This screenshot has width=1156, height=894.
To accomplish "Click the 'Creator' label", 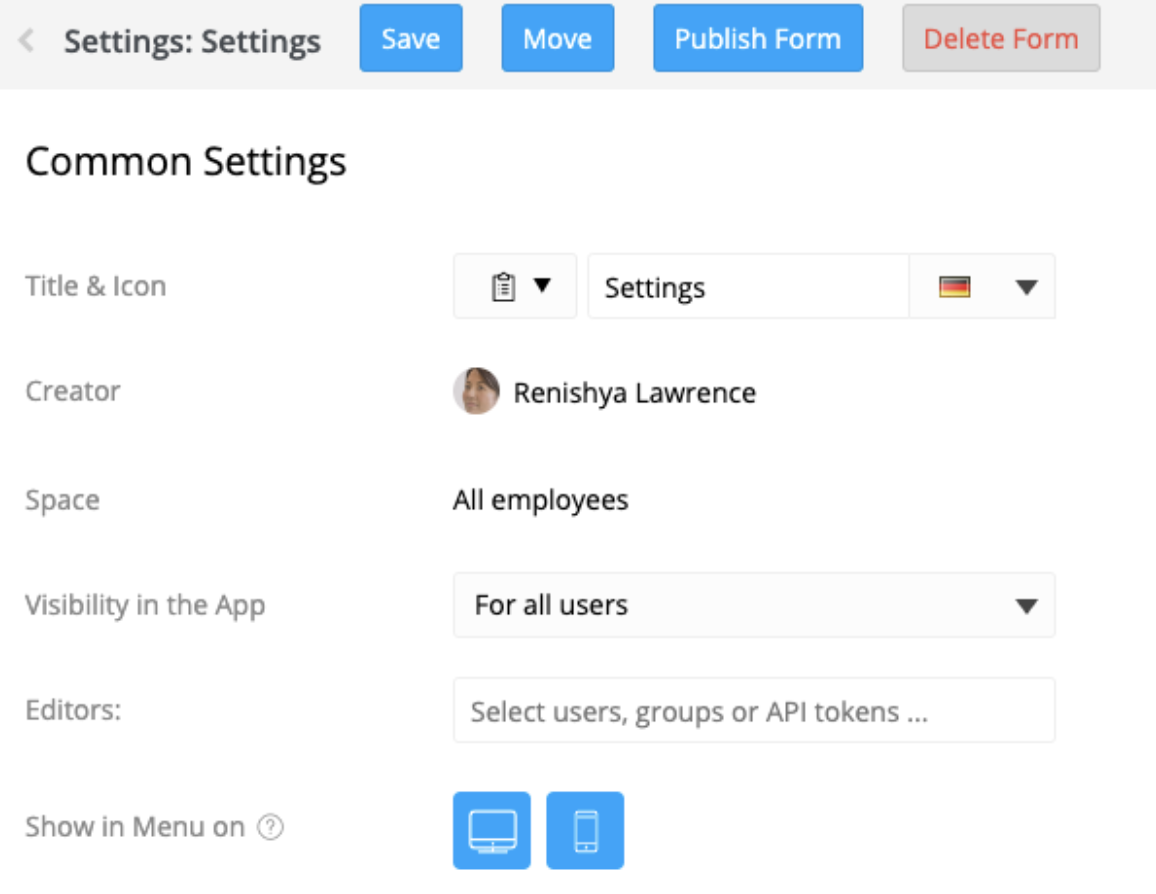I will pyautogui.click(x=73, y=391).
